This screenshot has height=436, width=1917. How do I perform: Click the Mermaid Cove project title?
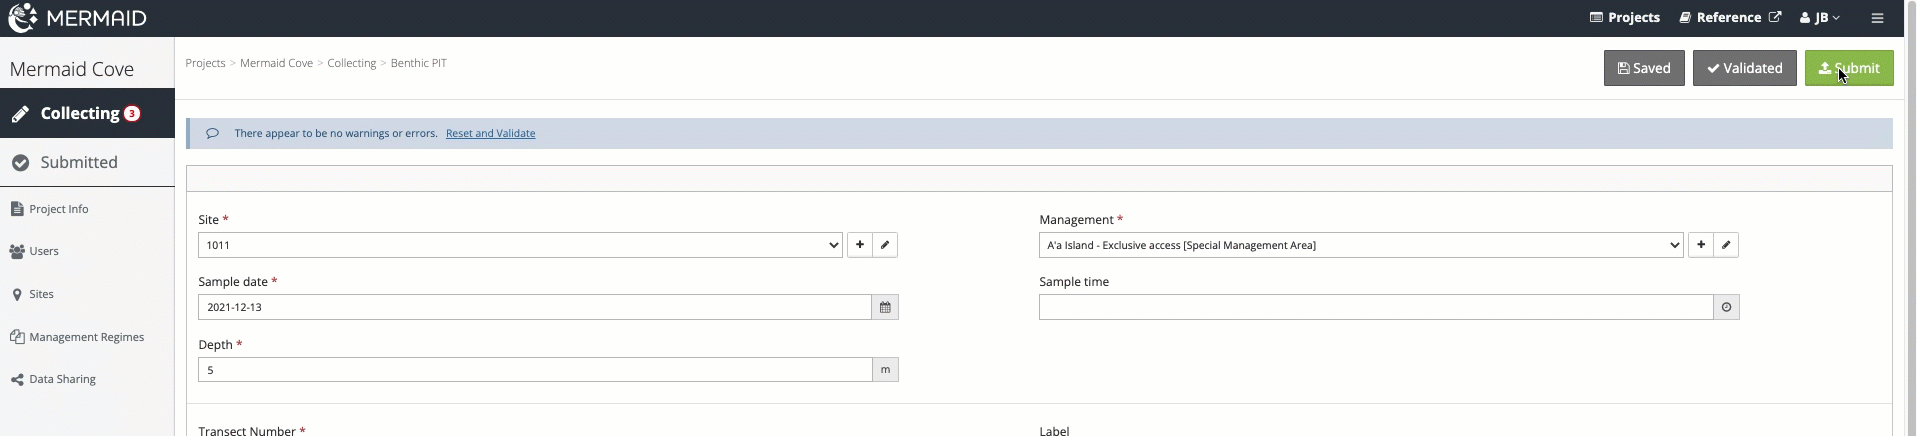(72, 69)
